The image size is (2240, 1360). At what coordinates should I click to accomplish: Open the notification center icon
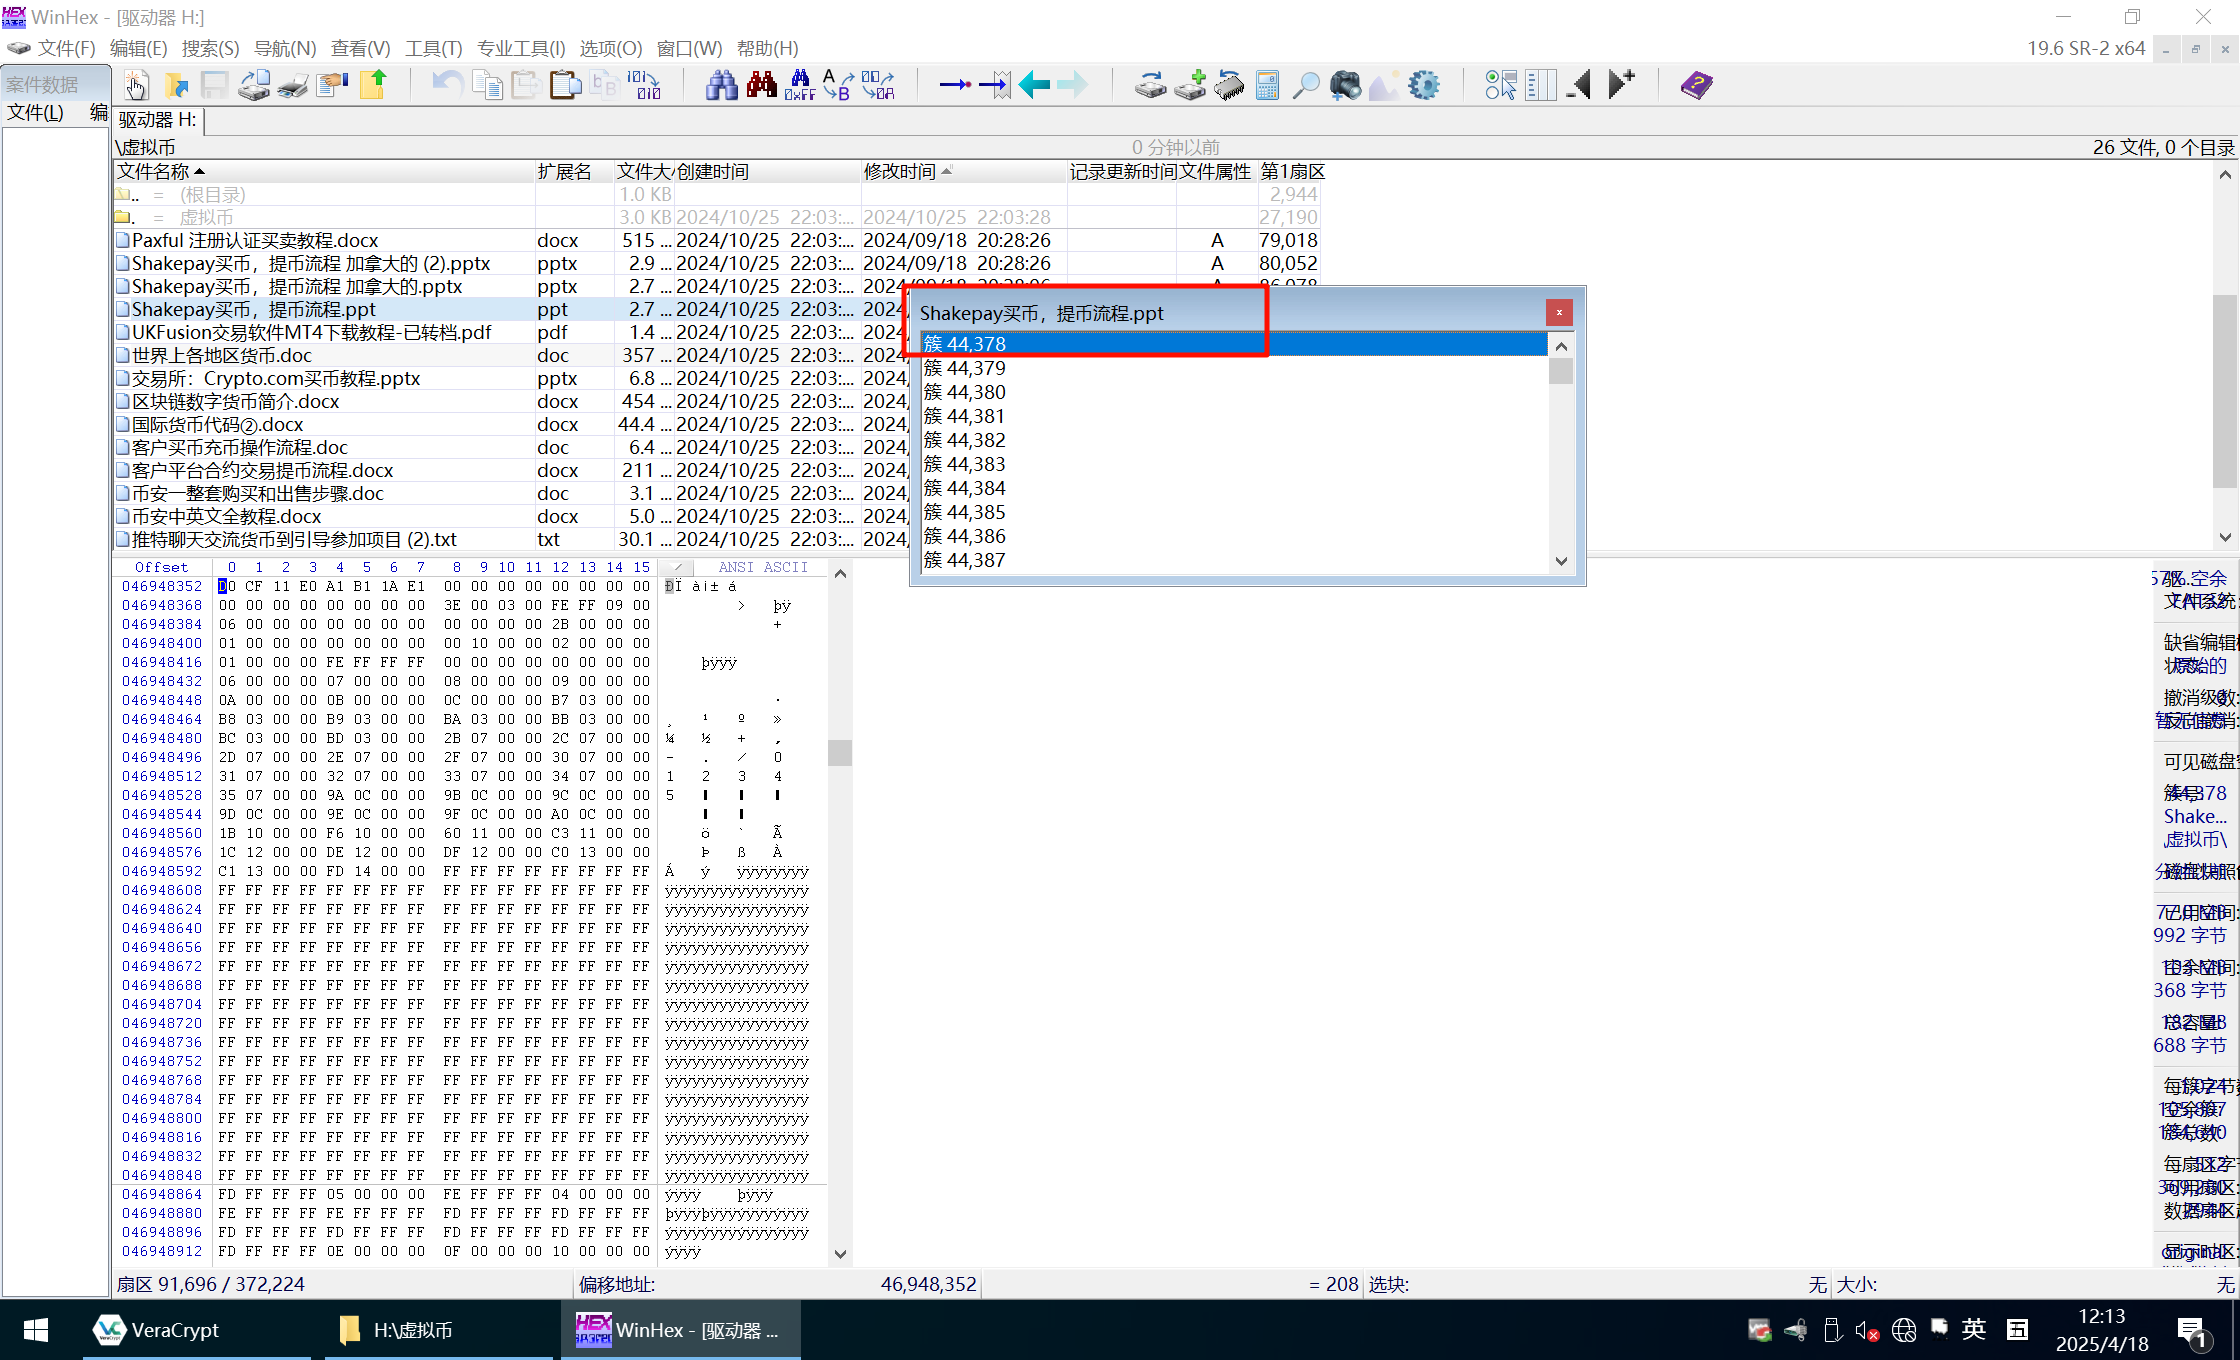(x=2192, y=1330)
